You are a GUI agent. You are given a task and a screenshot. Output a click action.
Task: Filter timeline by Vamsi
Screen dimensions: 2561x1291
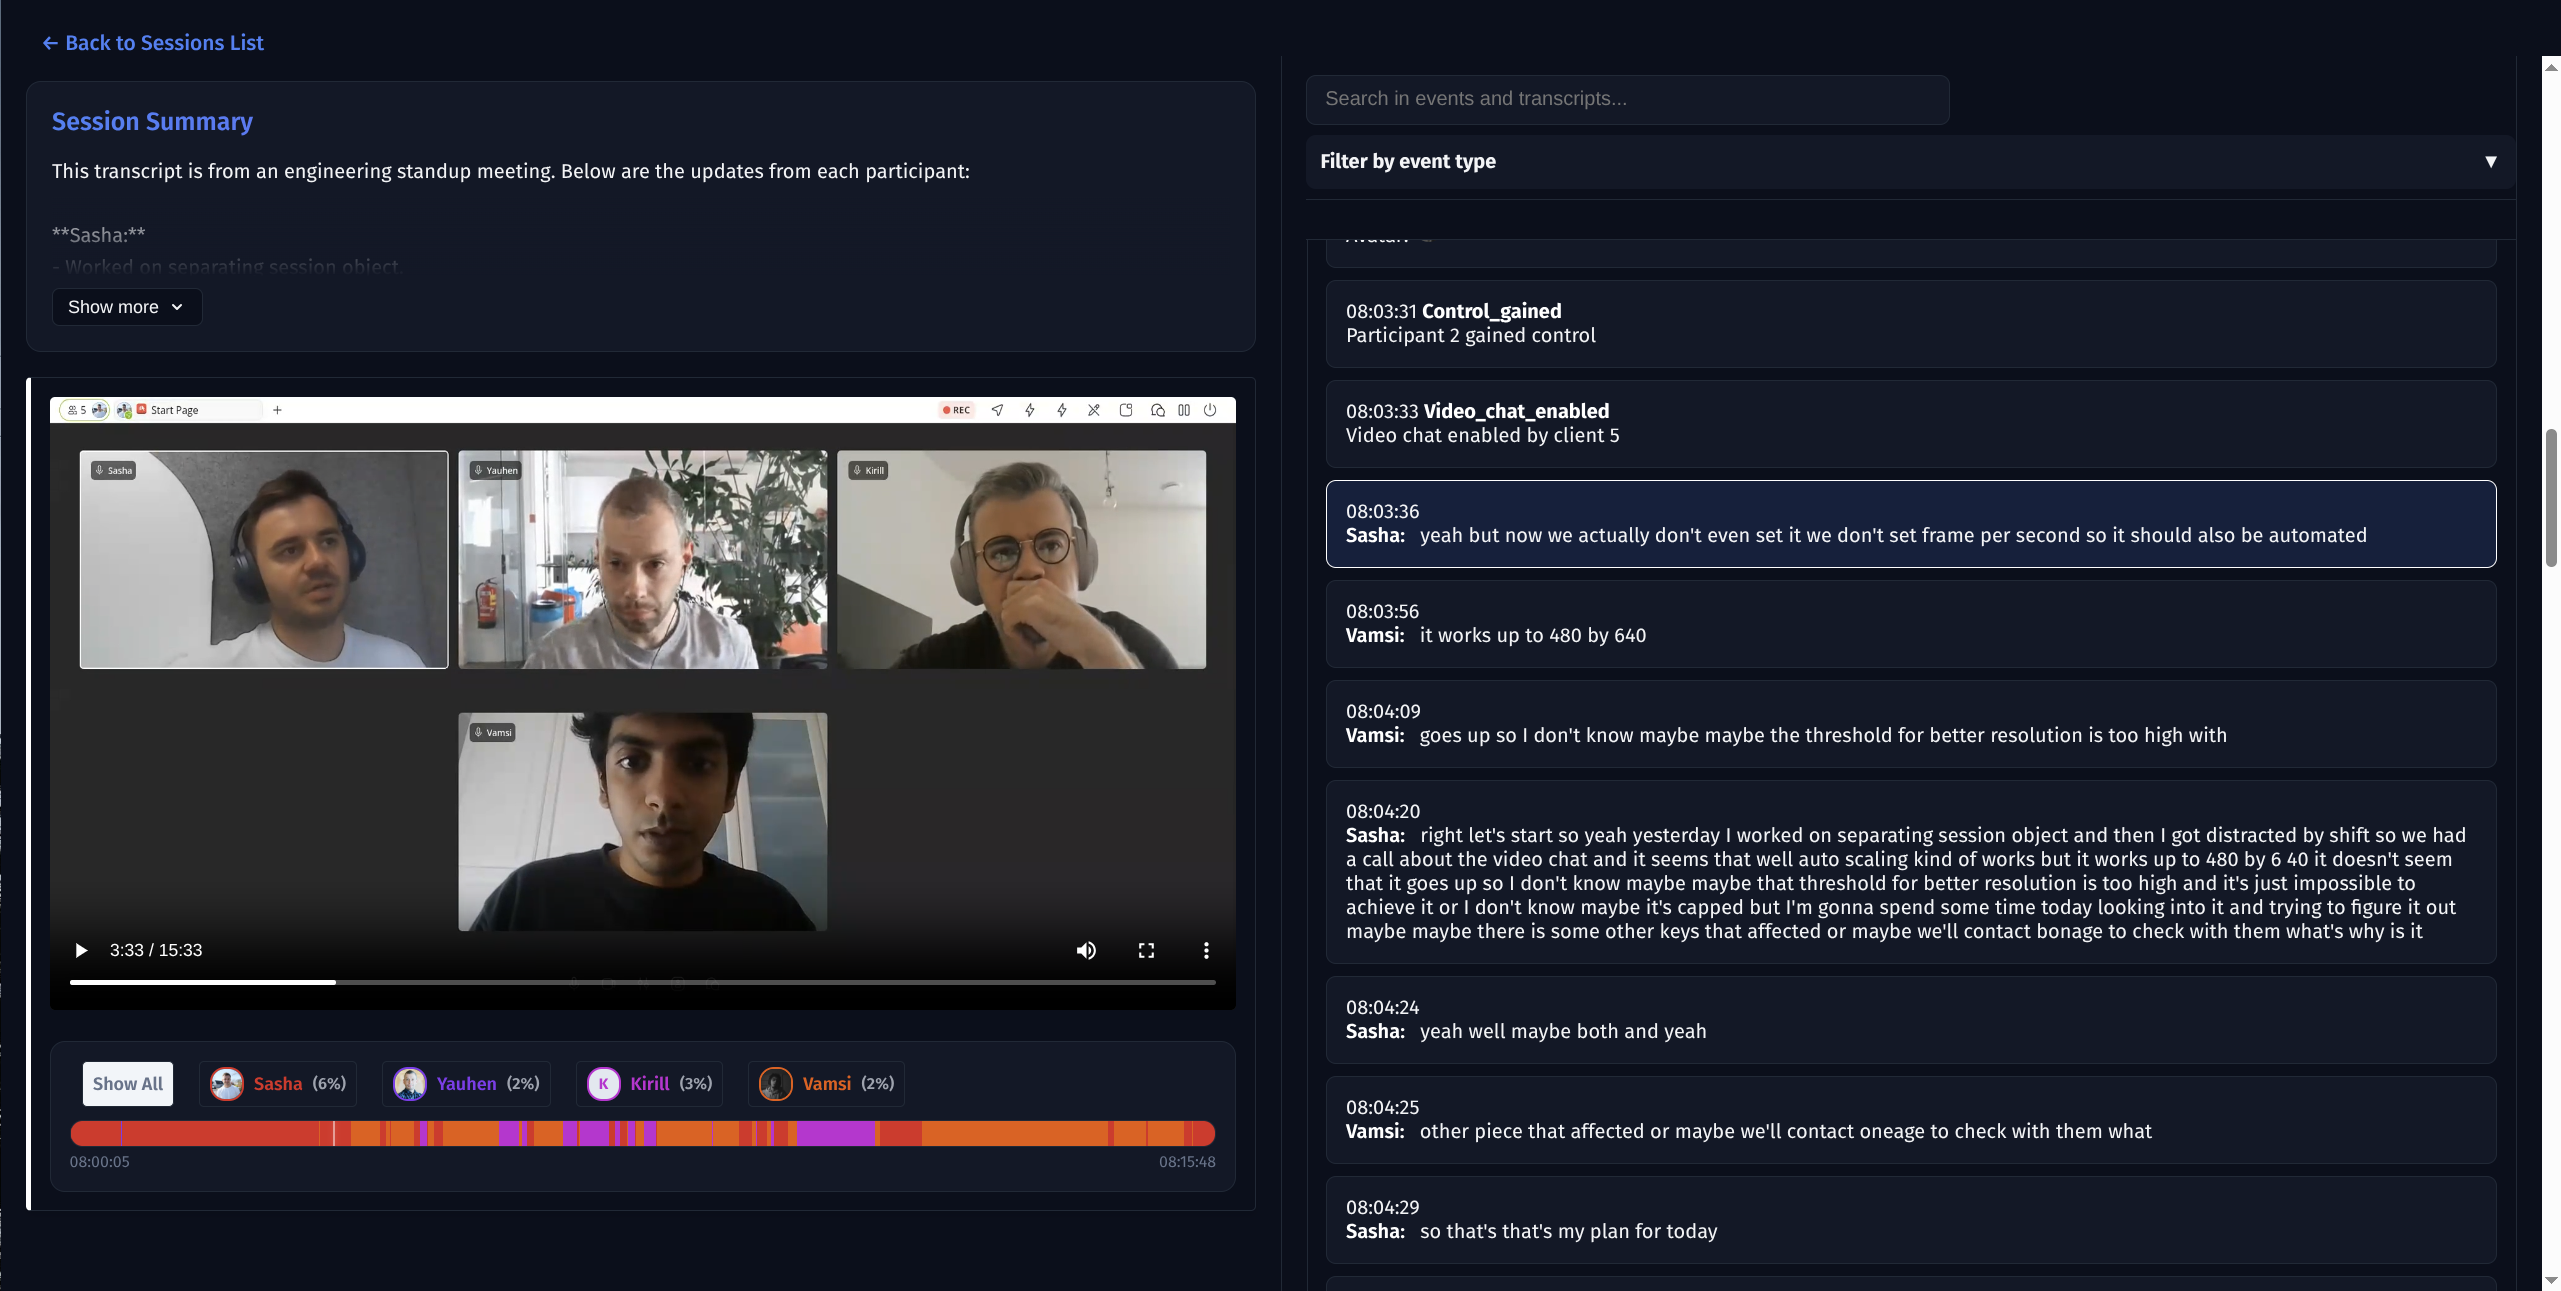(827, 1084)
